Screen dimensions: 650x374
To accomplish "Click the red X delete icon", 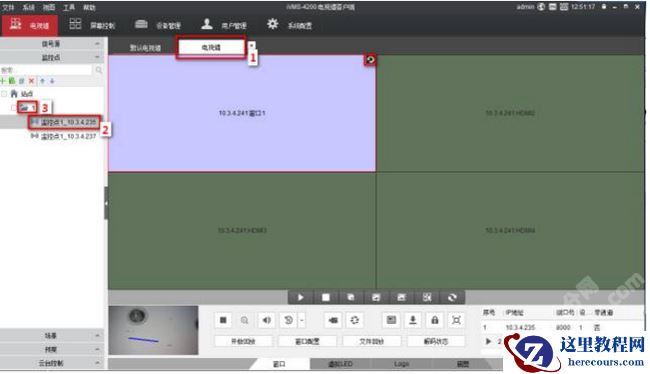I will [x=31, y=80].
